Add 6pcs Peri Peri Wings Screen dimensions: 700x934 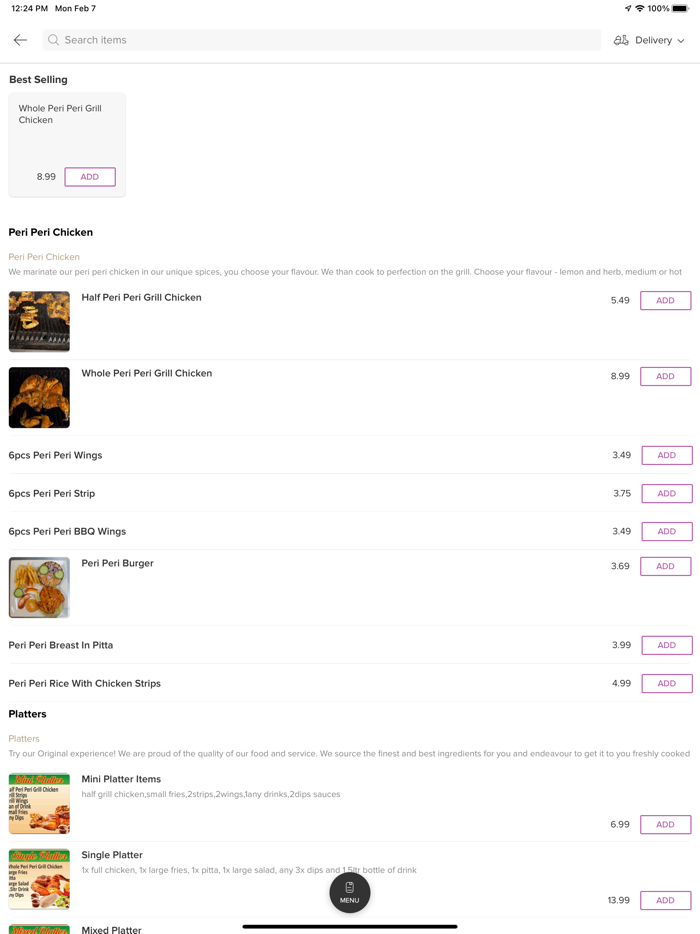[667, 455]
